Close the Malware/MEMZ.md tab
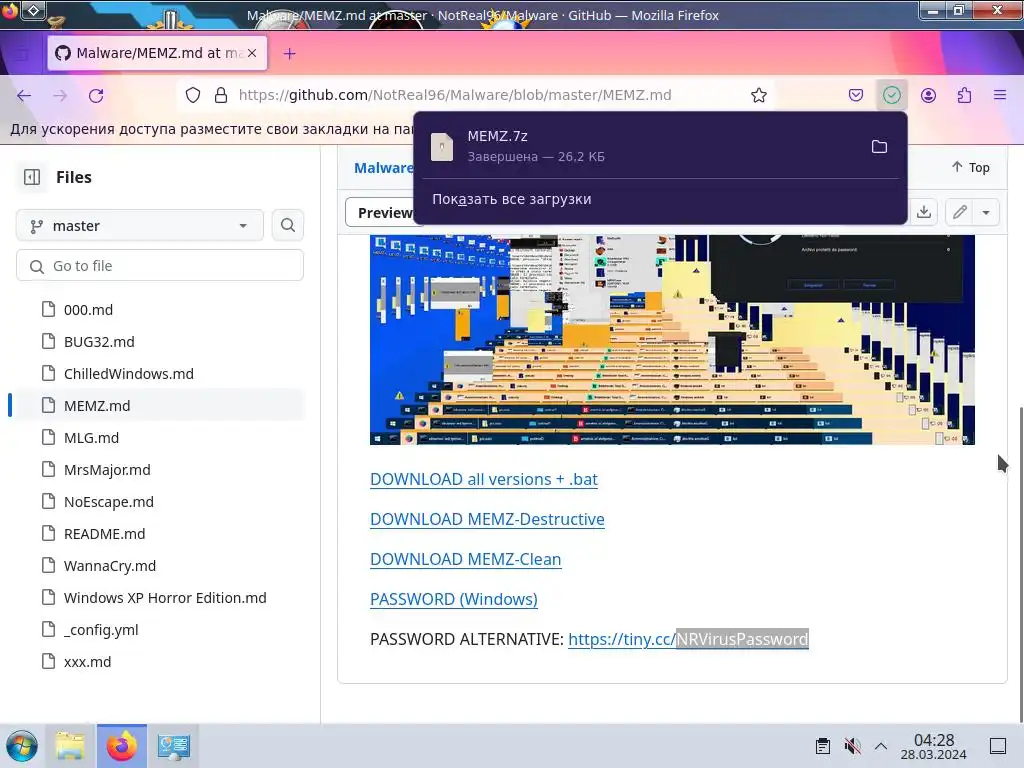Screen dimensions: 1024x768 coord(252,53)
